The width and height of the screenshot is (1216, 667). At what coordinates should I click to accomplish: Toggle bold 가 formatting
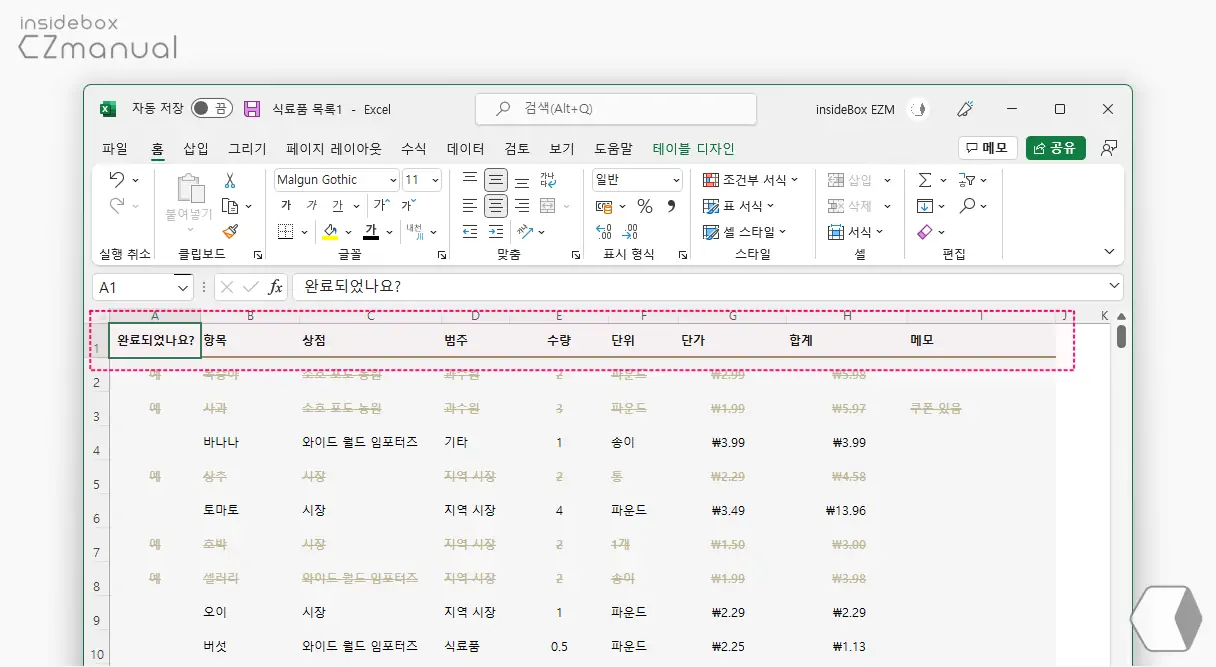[x=286, y=206]
